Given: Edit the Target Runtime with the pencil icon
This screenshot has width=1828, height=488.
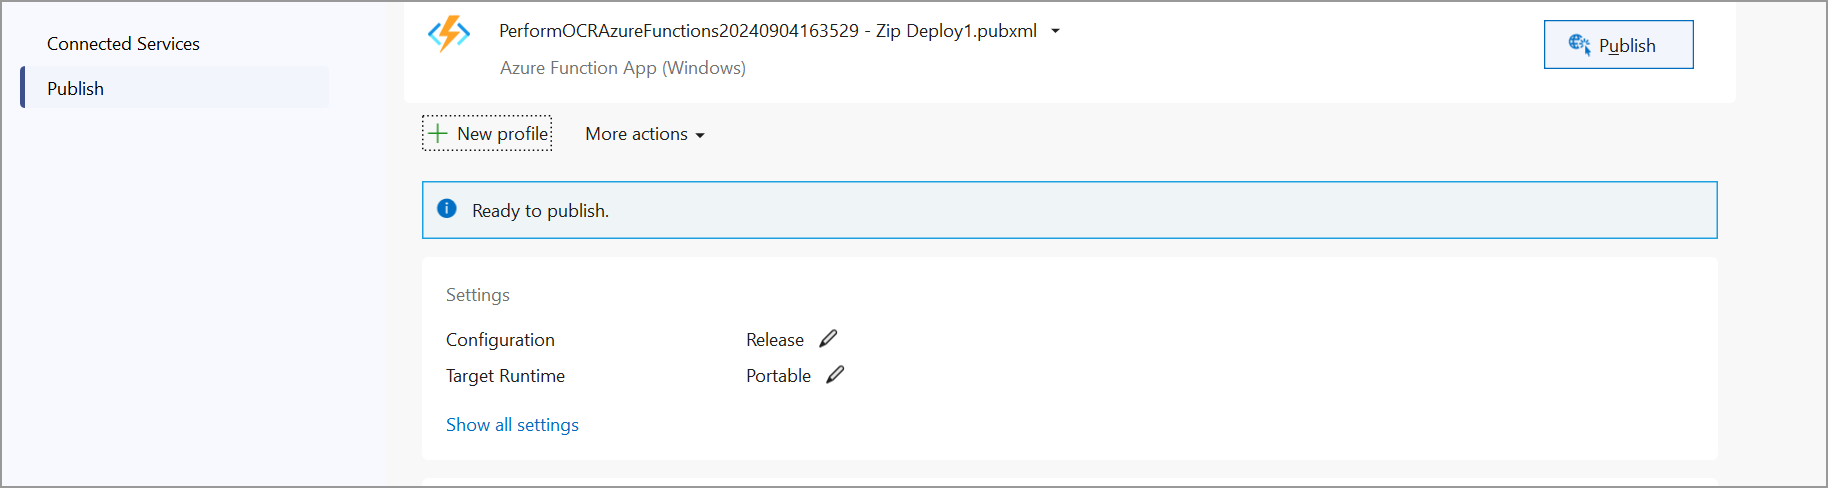Looking at the screenshot, I should point(835,375).
